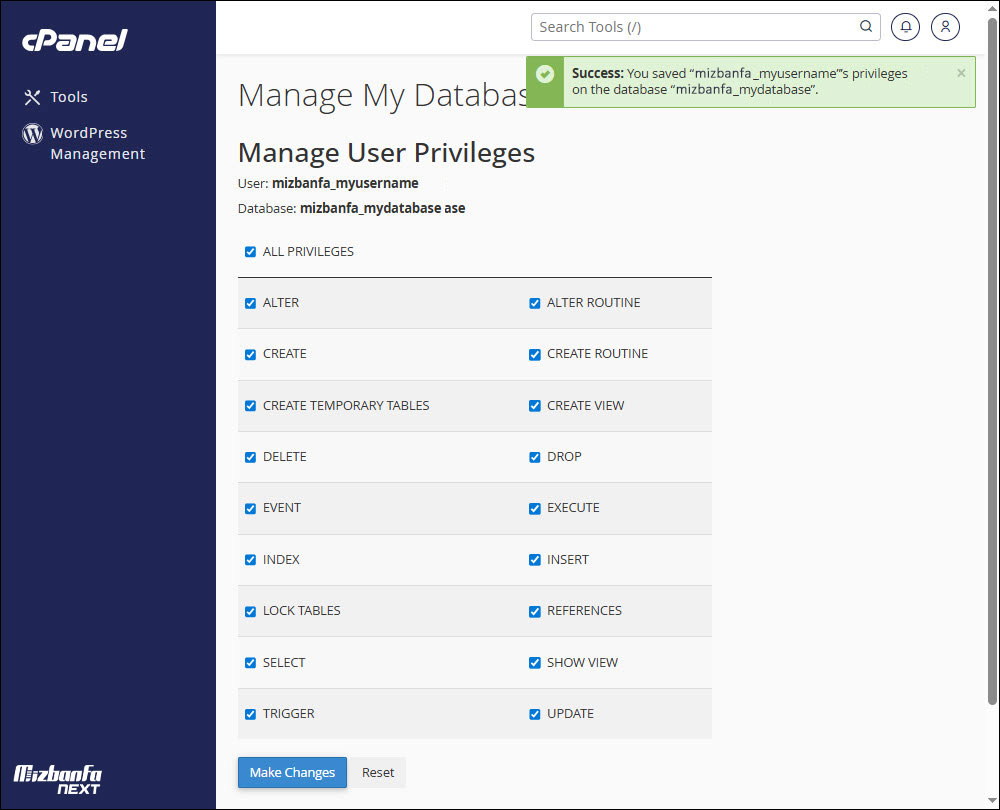Open the user account icon
Image resolution: width=1000 pixels, height=810 pixels.
tap(945, 27)
